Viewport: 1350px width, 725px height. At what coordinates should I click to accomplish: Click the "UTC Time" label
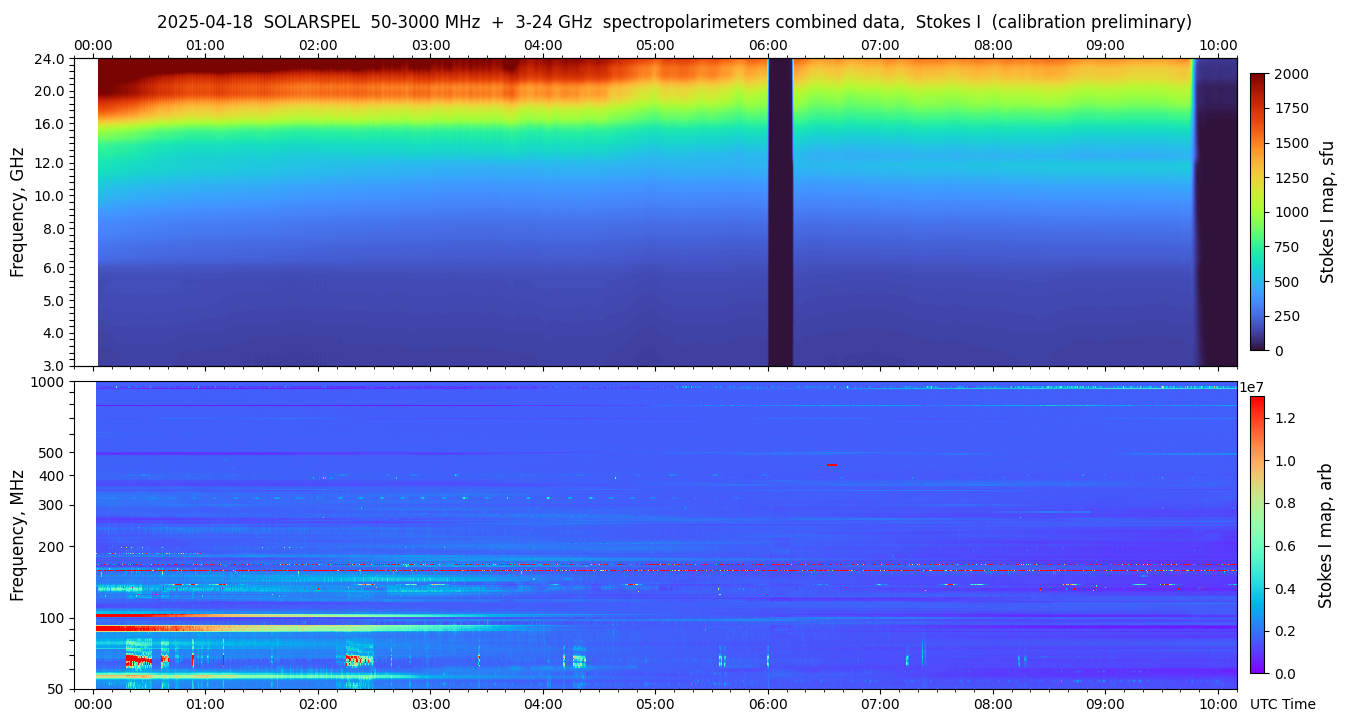[x=1282, y=704]
